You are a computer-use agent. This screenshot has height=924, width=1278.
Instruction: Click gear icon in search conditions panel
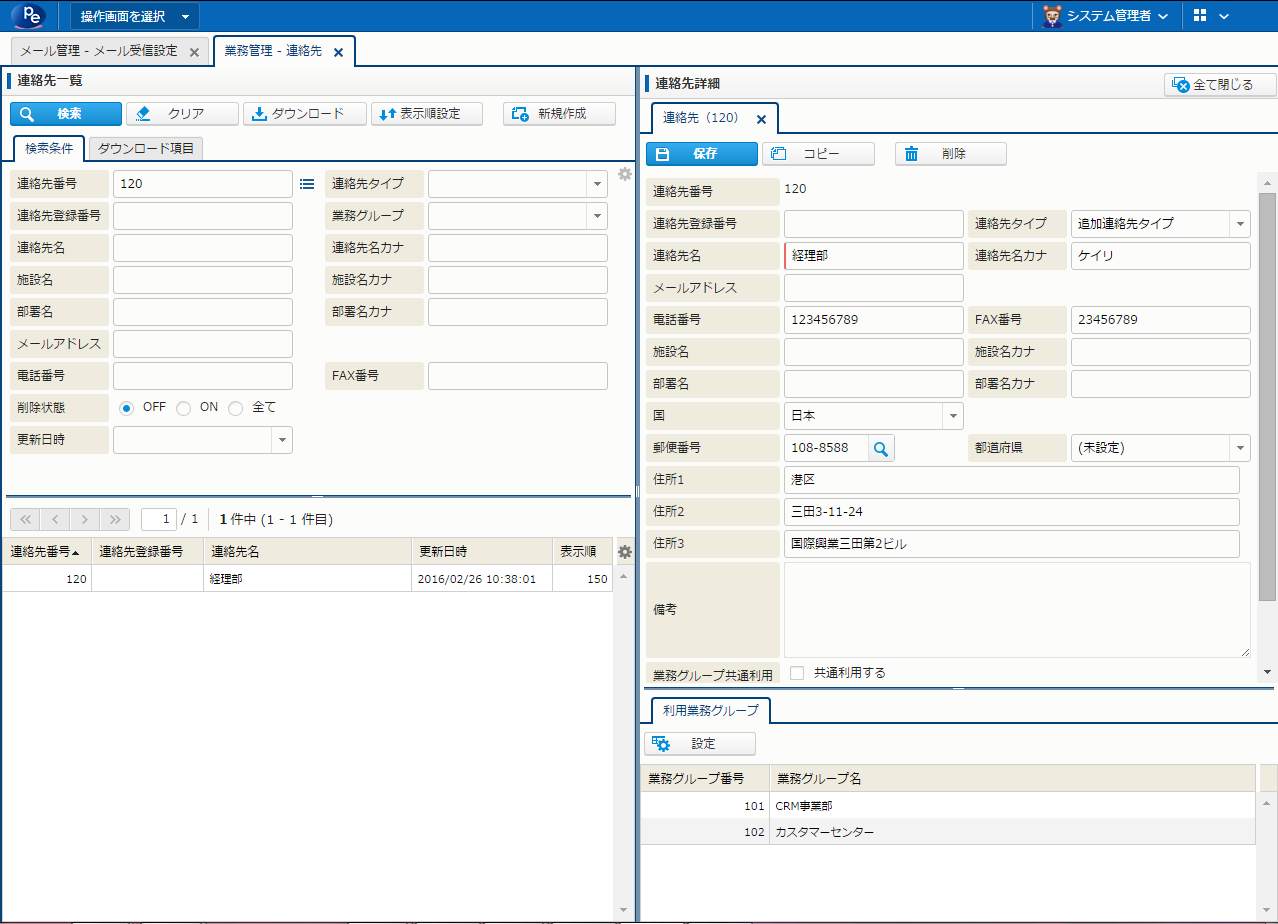click(625, 174)
